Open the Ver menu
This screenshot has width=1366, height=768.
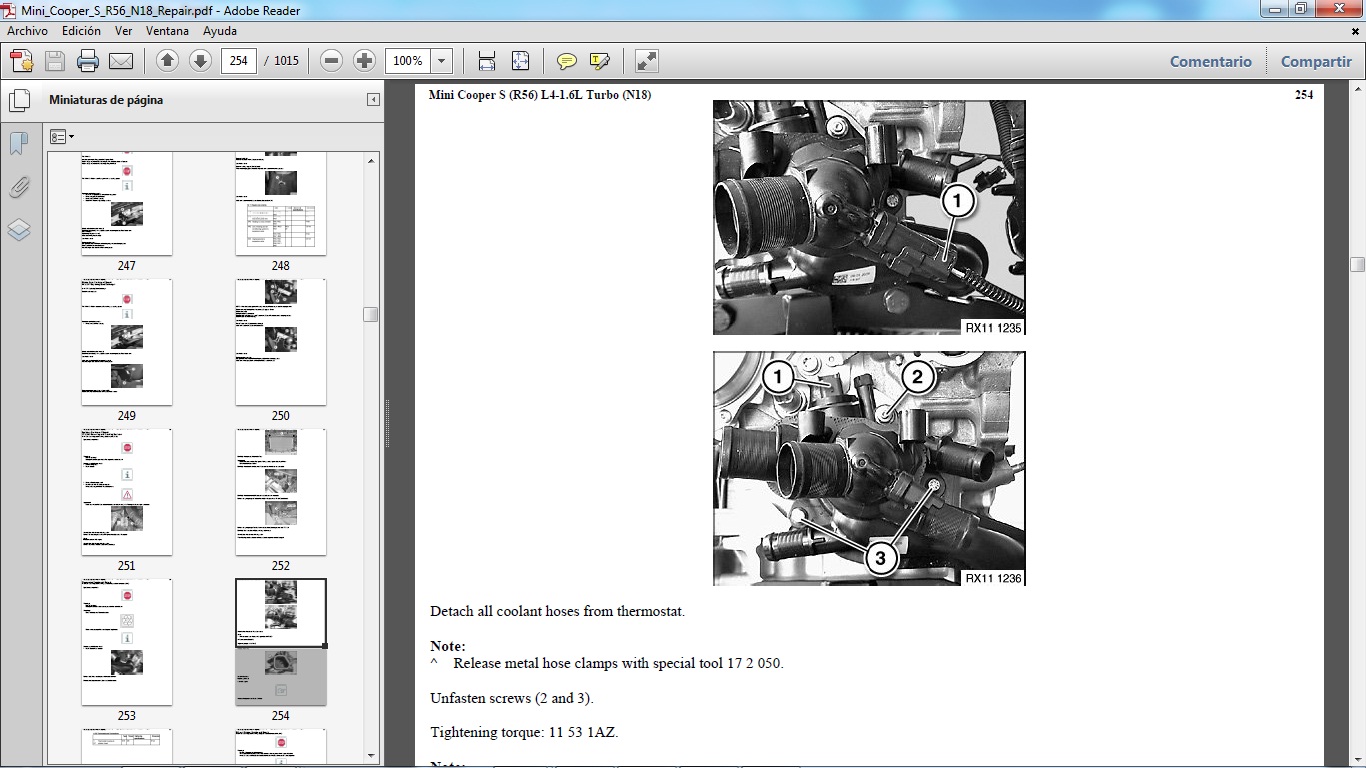point(124,31)
